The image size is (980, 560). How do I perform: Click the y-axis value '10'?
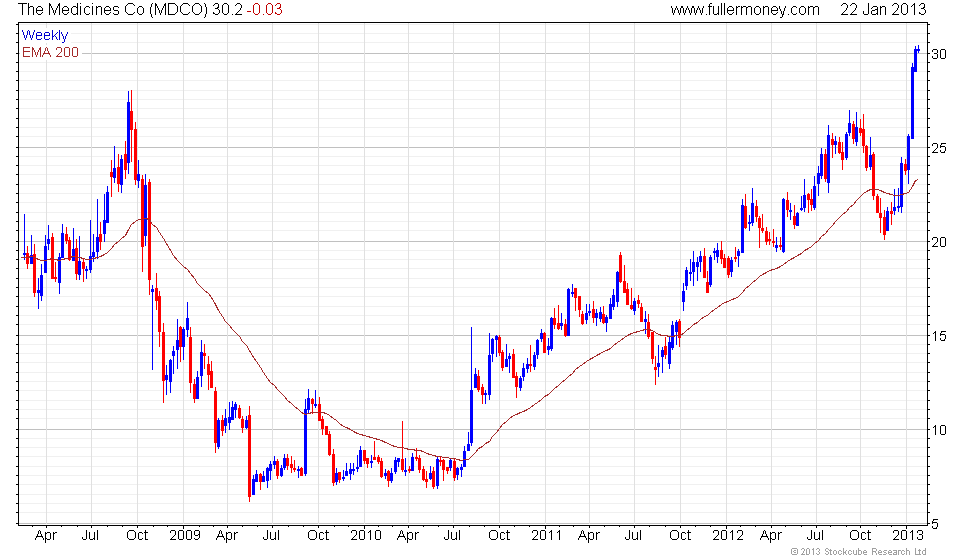coord(939,430)
